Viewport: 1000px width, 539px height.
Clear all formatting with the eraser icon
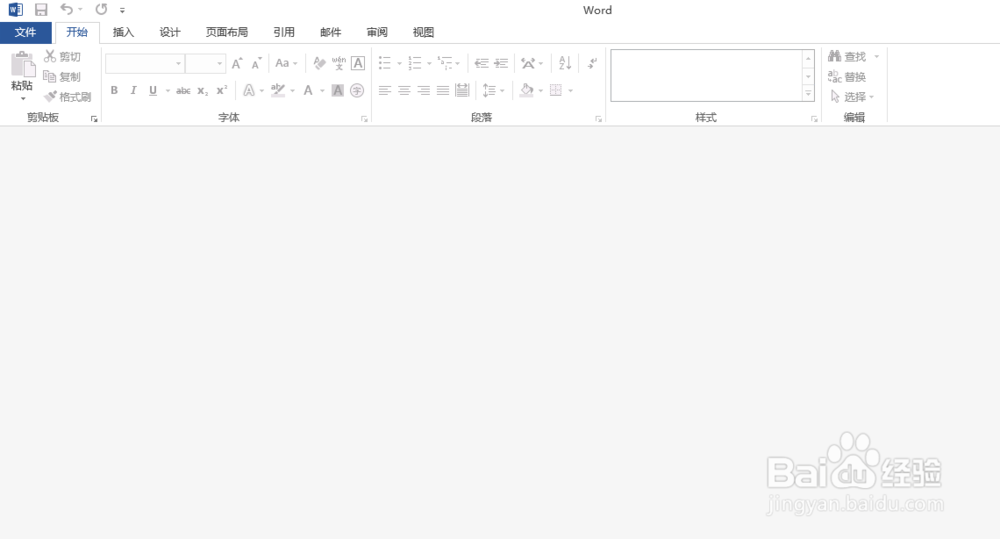tap(320, 63)
